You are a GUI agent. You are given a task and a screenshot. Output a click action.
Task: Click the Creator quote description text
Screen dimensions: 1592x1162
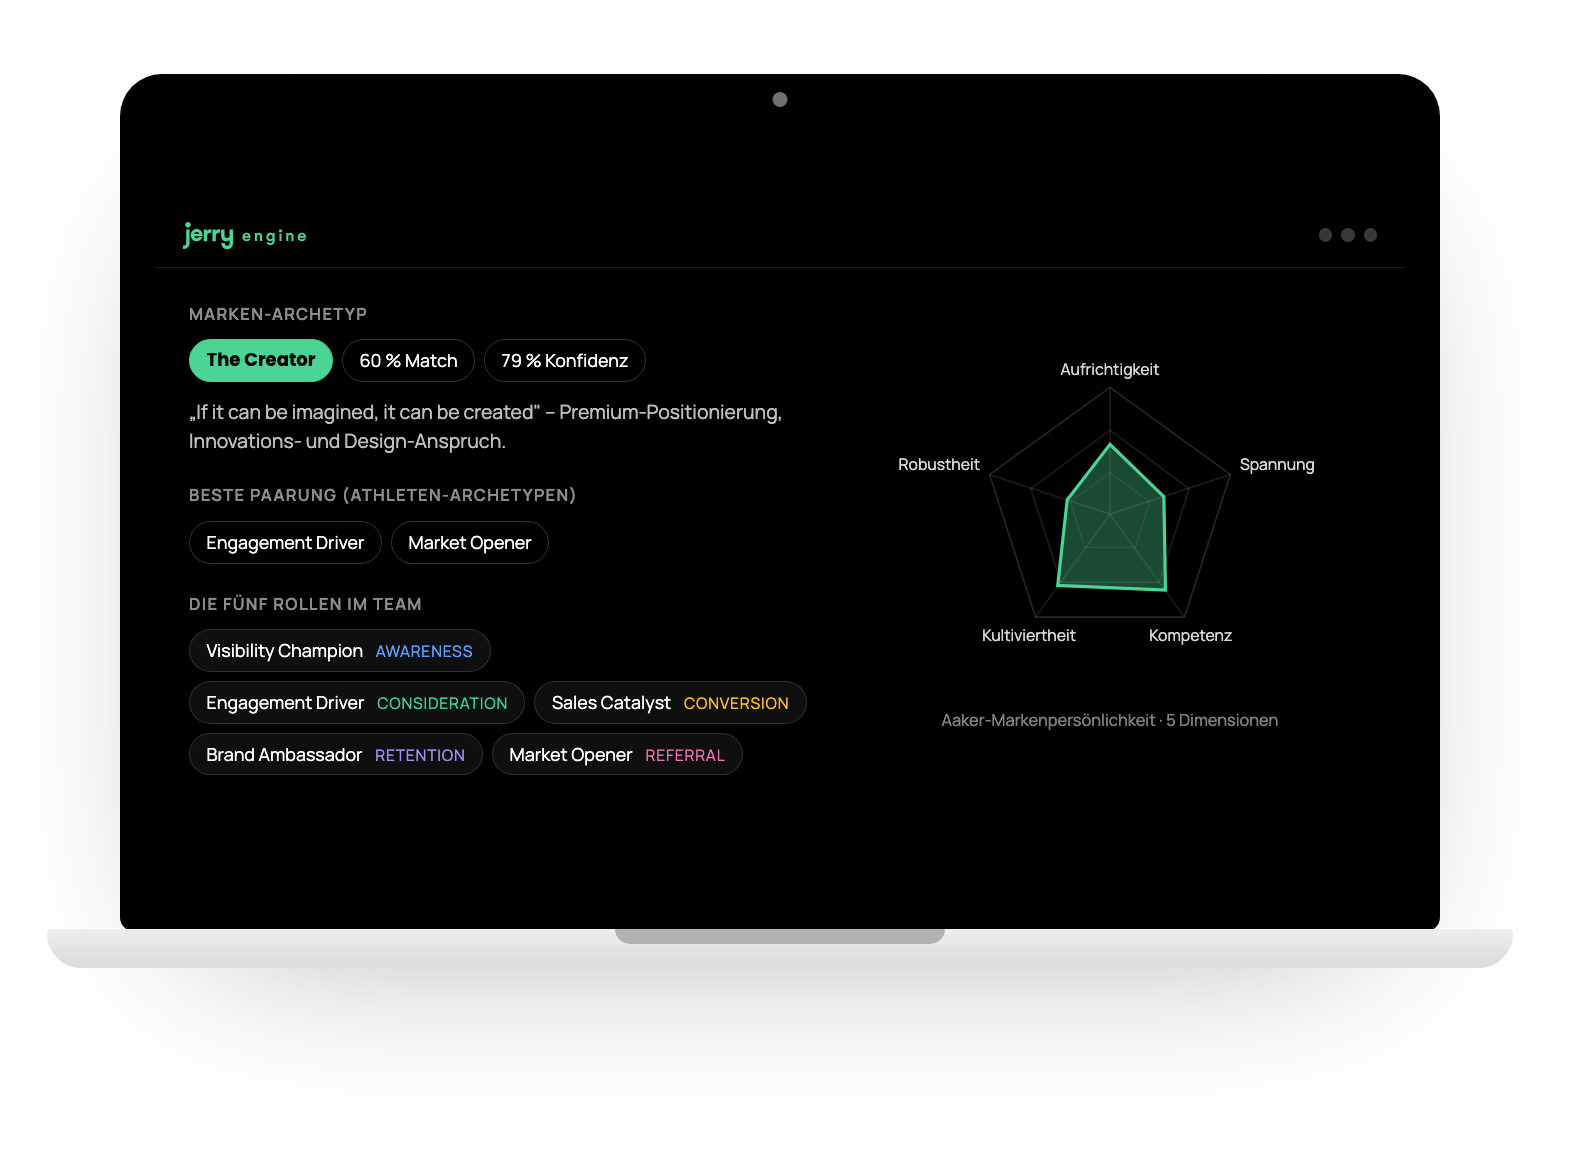click(486, 427)
